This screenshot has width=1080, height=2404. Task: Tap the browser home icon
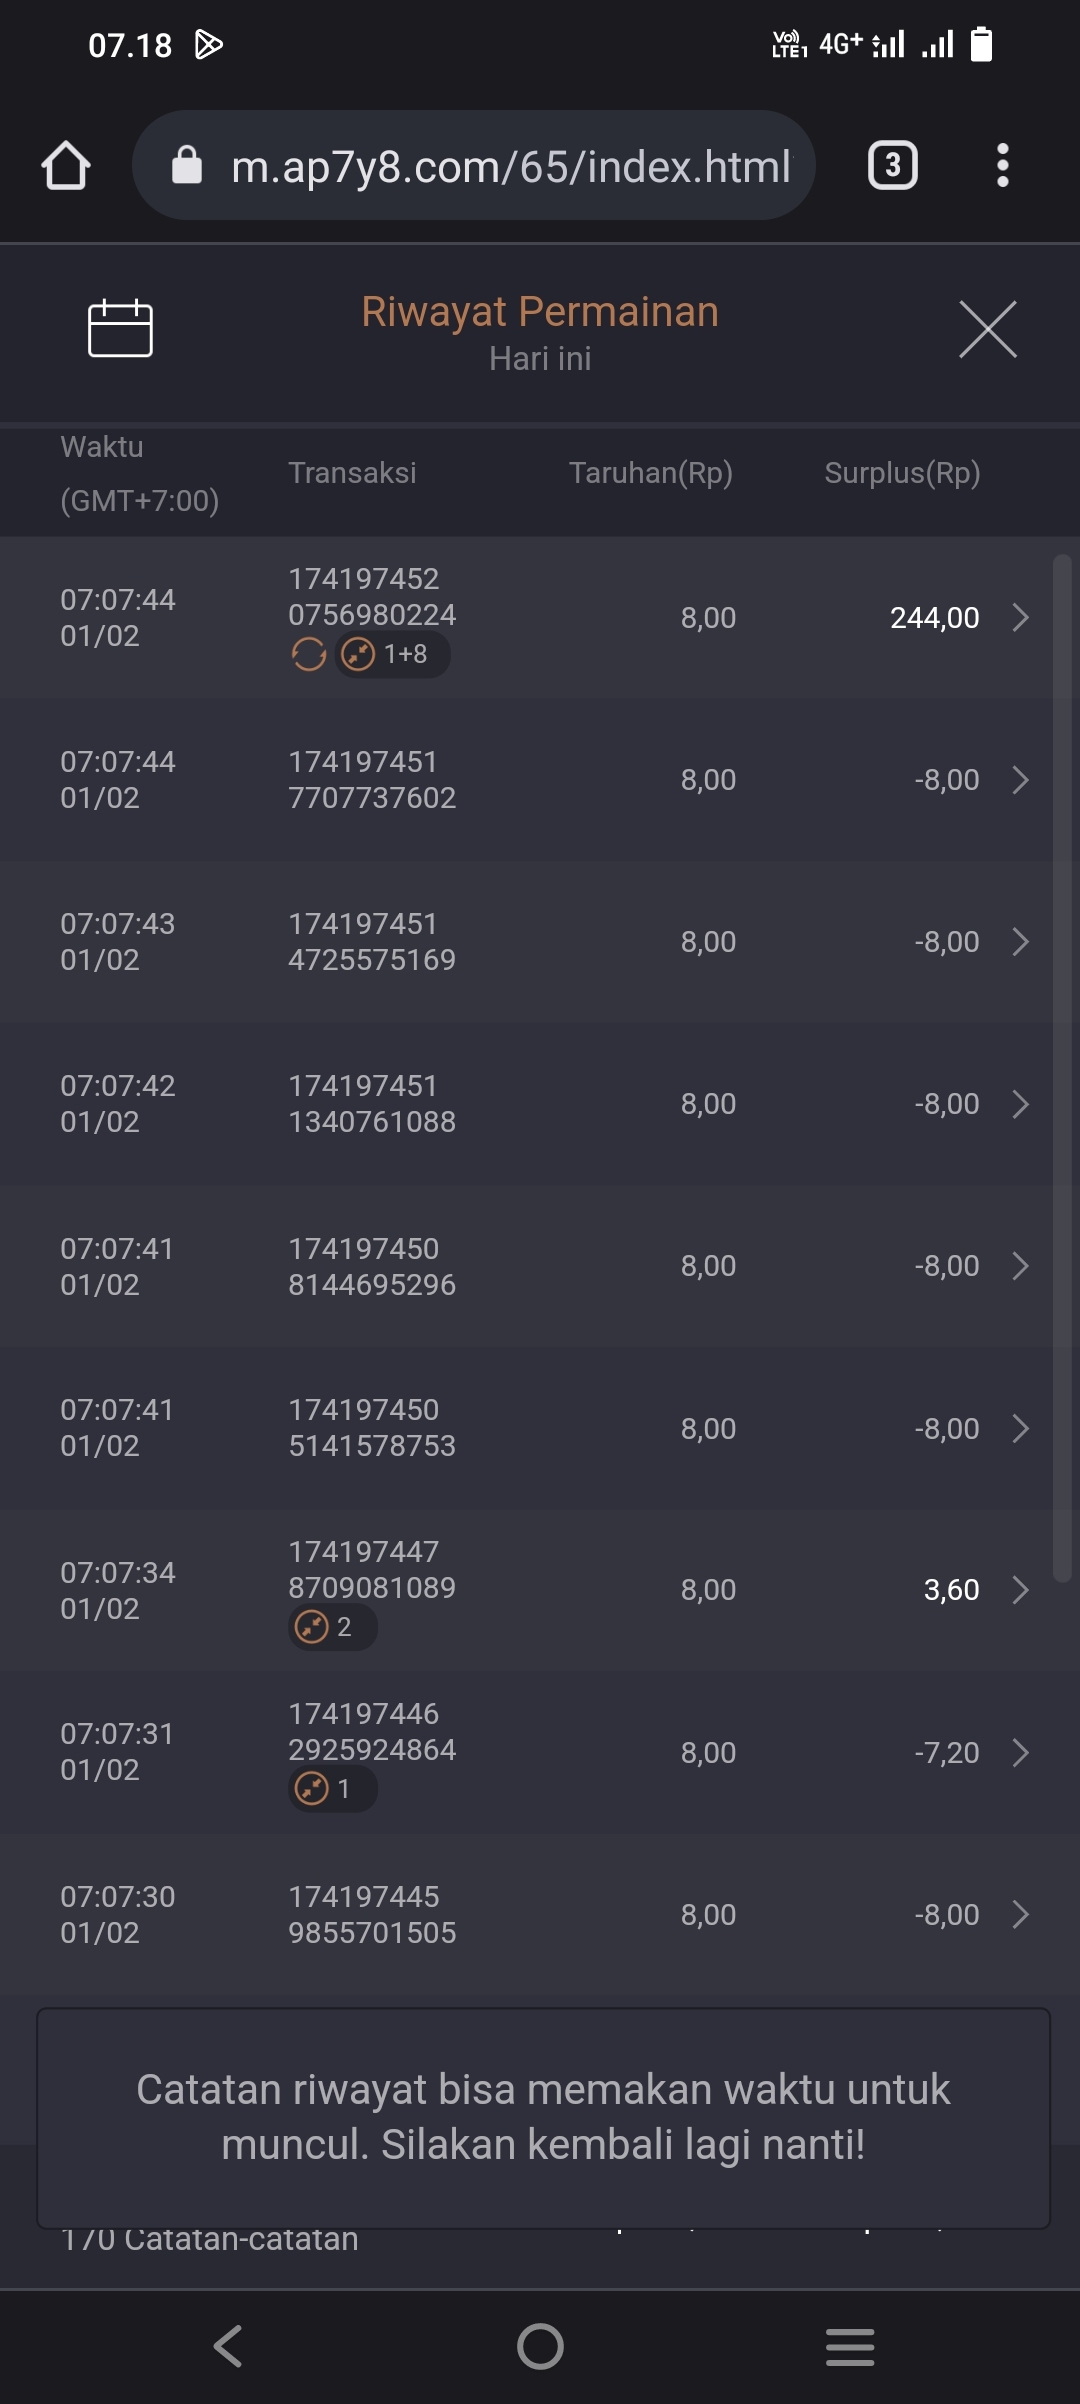click(x=66, y=165)
